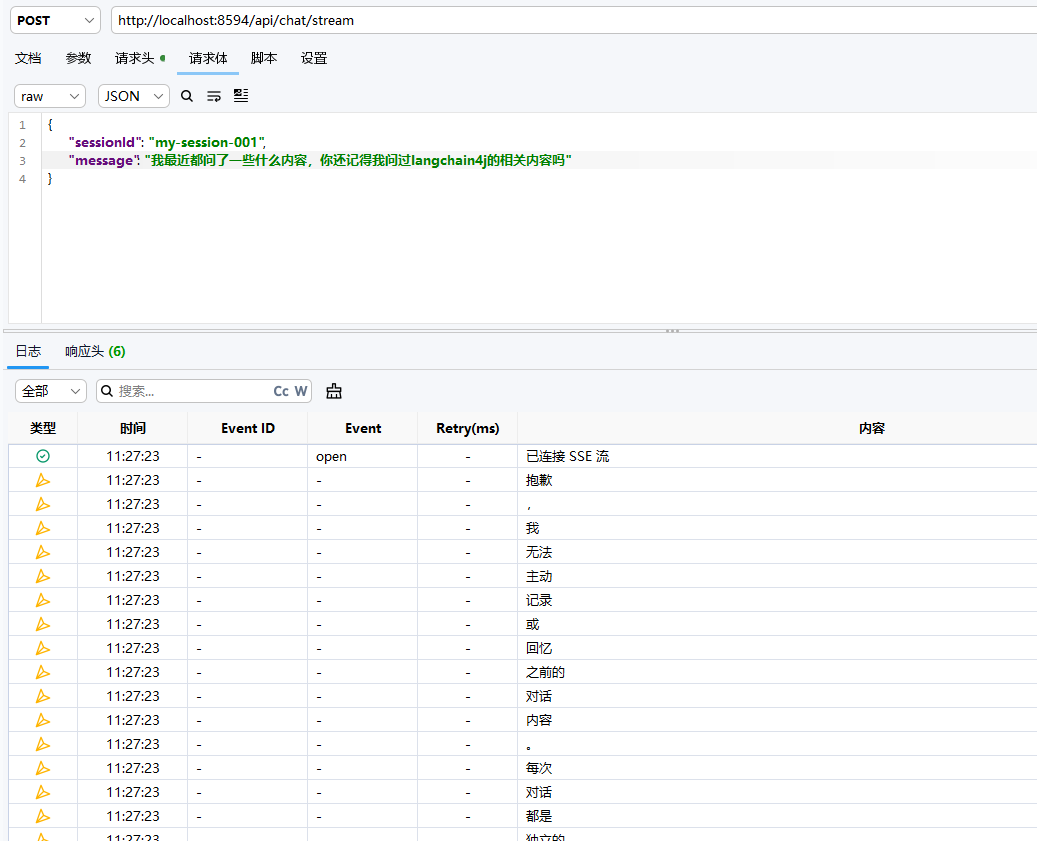This screenshot has height=841, width=1037.
Task: Click the message arrow icon for 抱歉 row
Action: point(43,480)
